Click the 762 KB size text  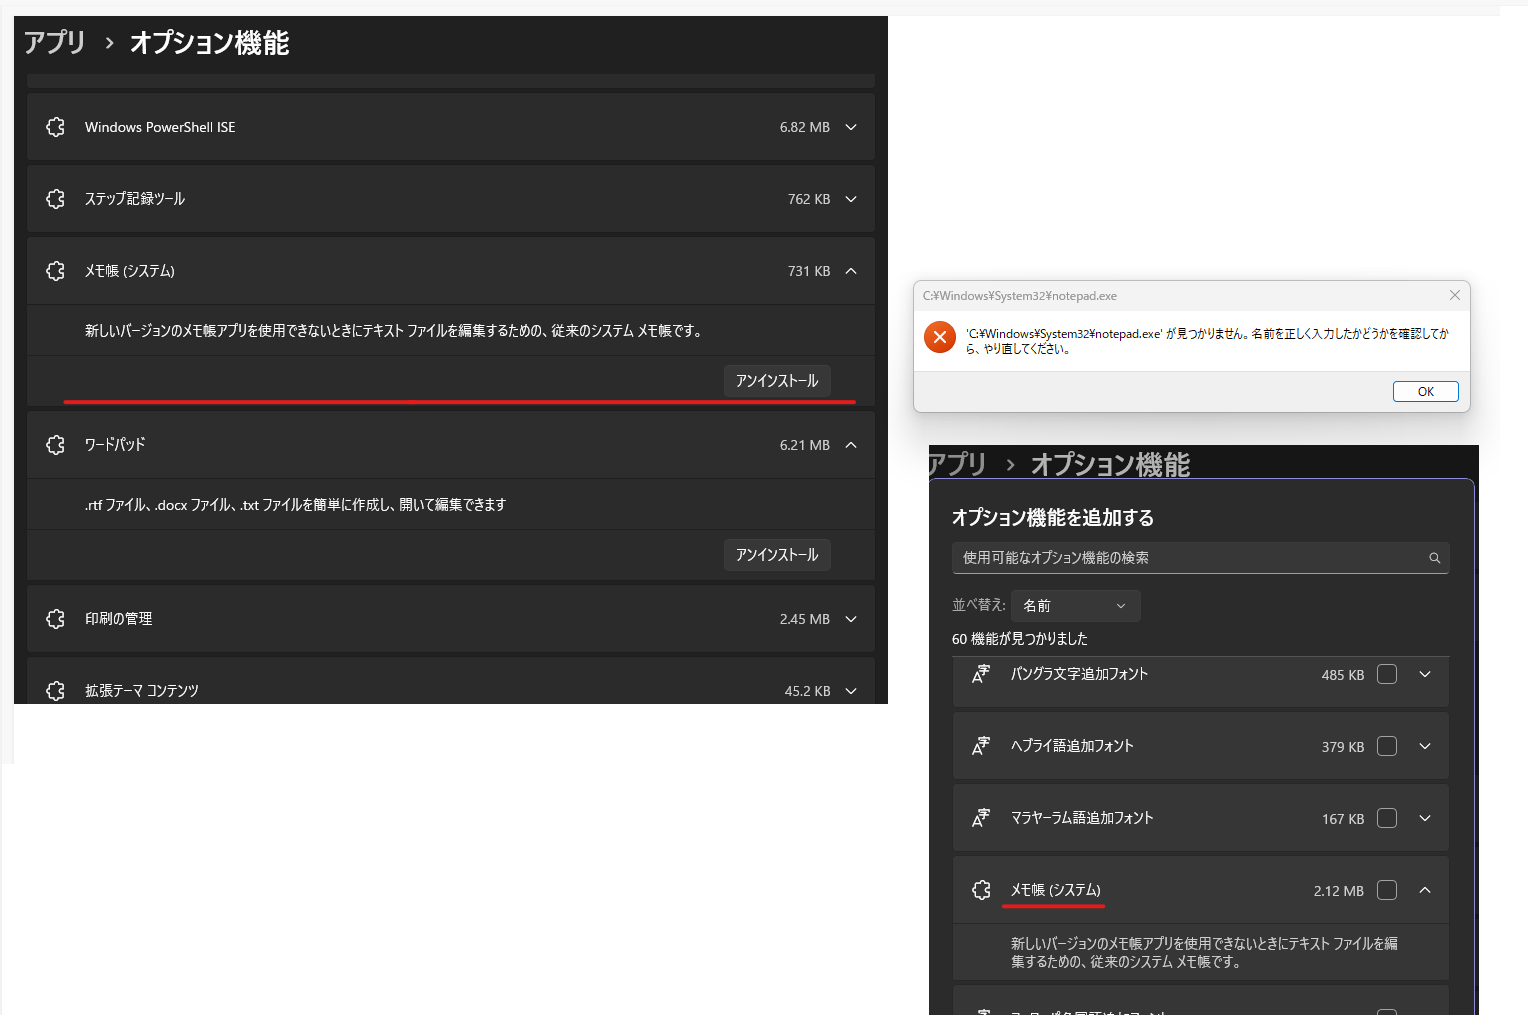point(809,199)
